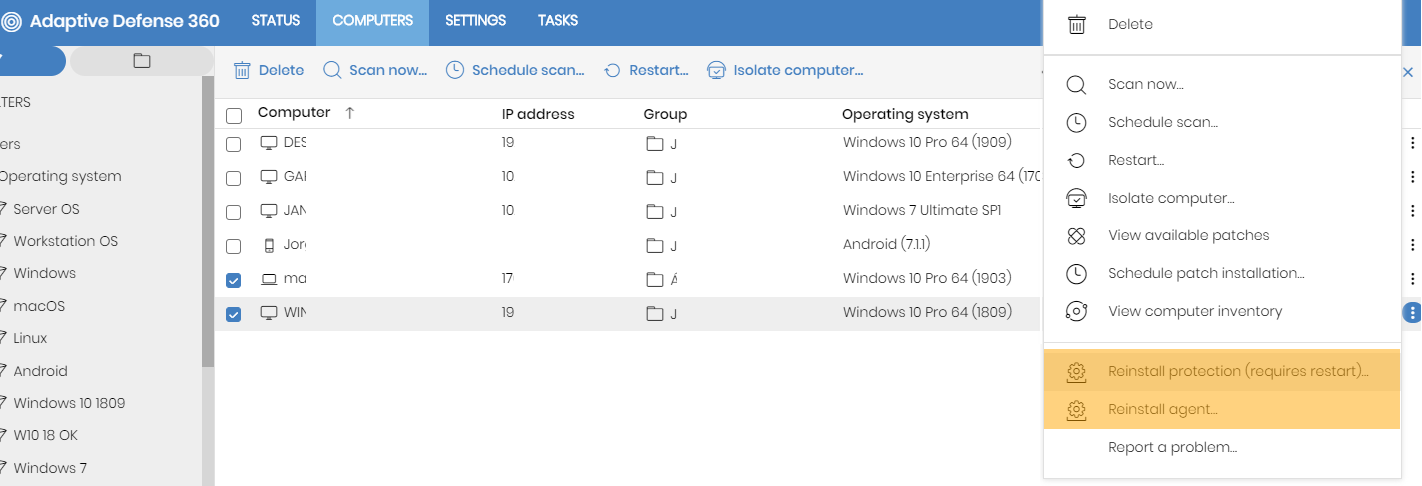Close panel with X at top right

pos(1409,71)
